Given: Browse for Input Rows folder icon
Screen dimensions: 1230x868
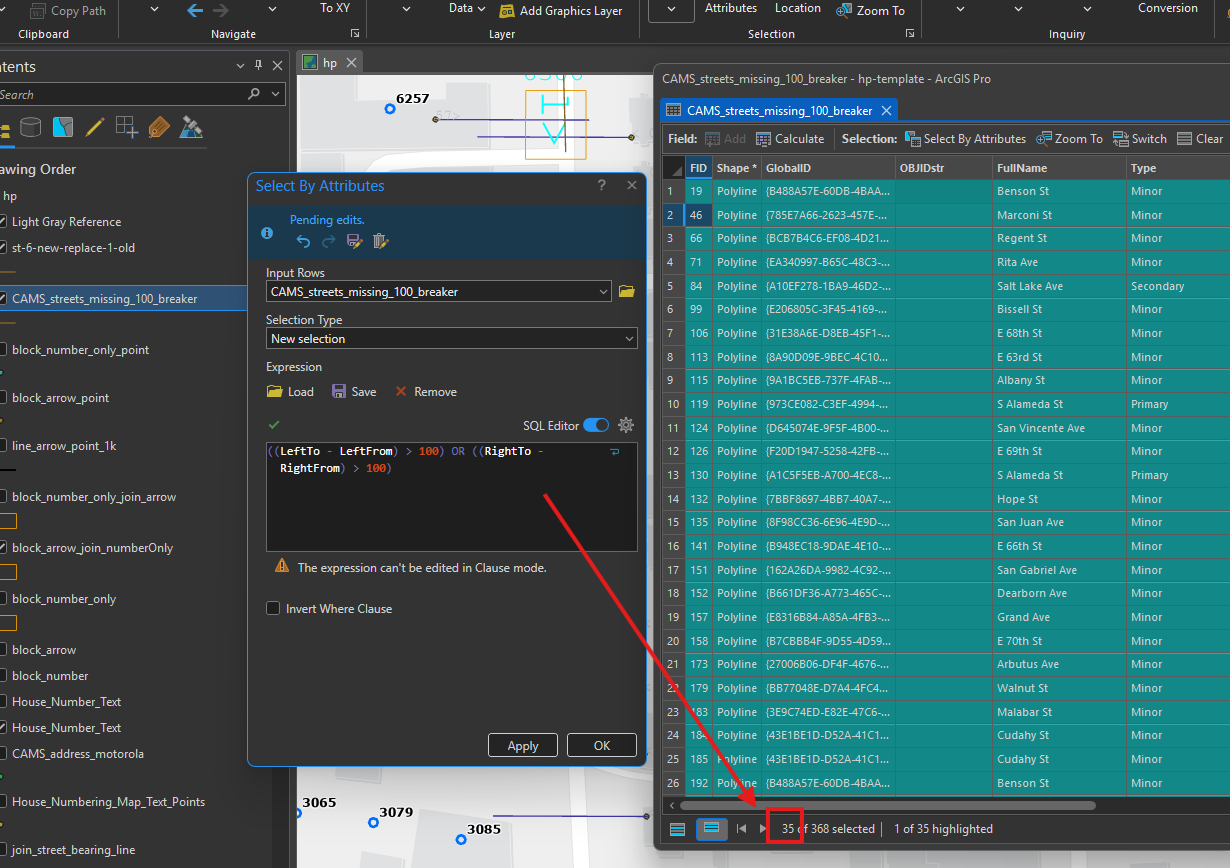Looking at the screenshot, I should coord(627,292).
